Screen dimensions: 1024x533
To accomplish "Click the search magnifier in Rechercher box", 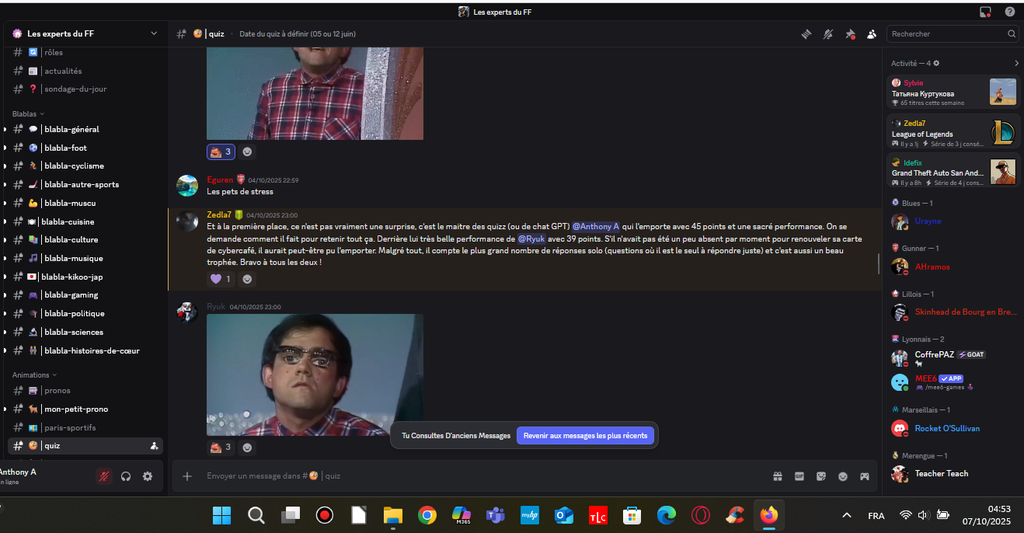I will coord(1012,34).
